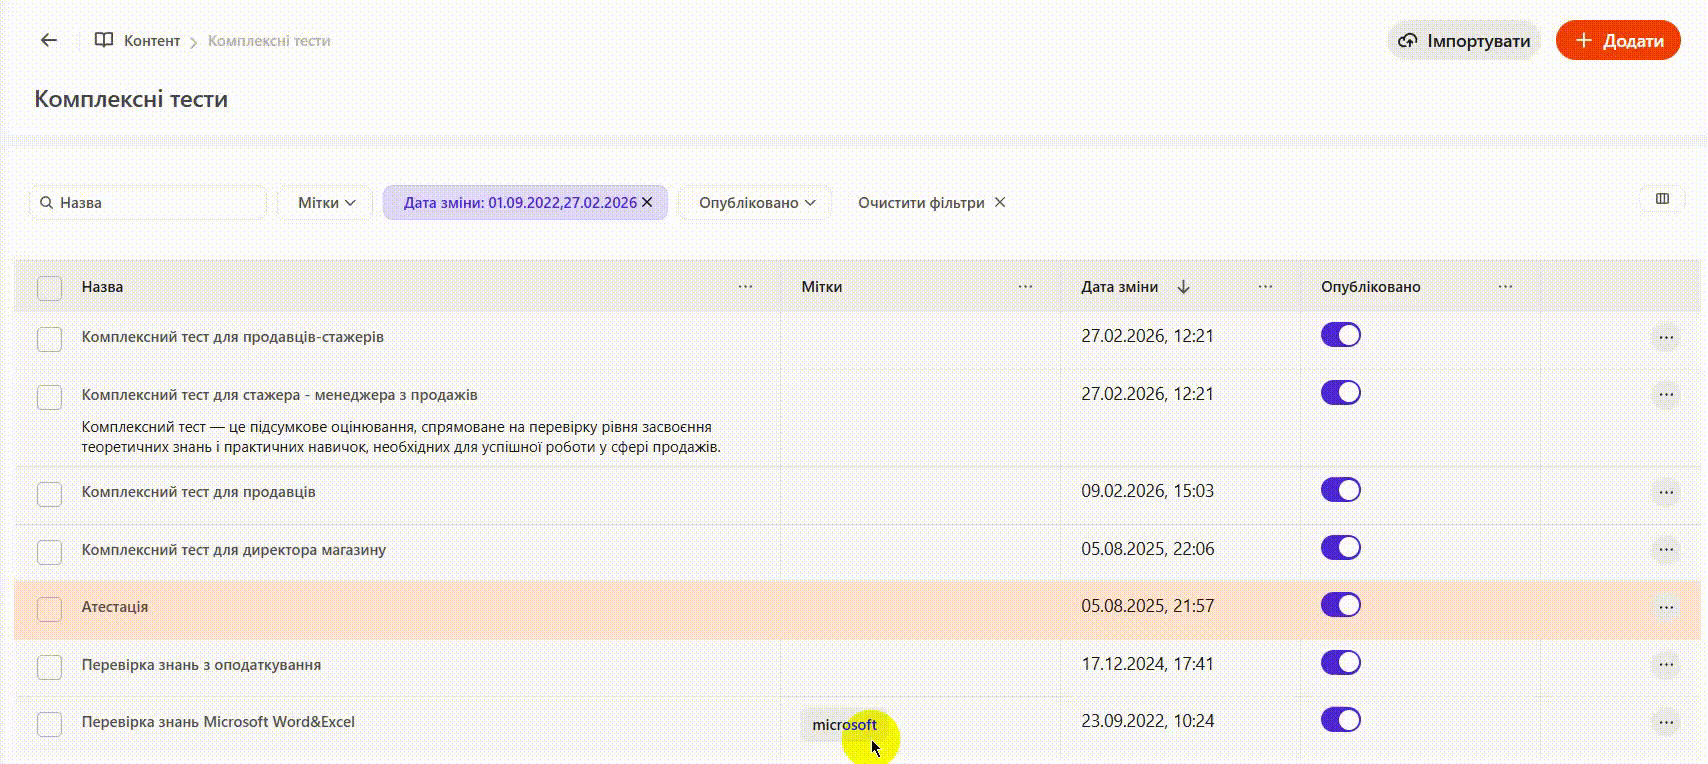
Task: Expand the Опубліковано filter dropdown
Action: (757, 203)
